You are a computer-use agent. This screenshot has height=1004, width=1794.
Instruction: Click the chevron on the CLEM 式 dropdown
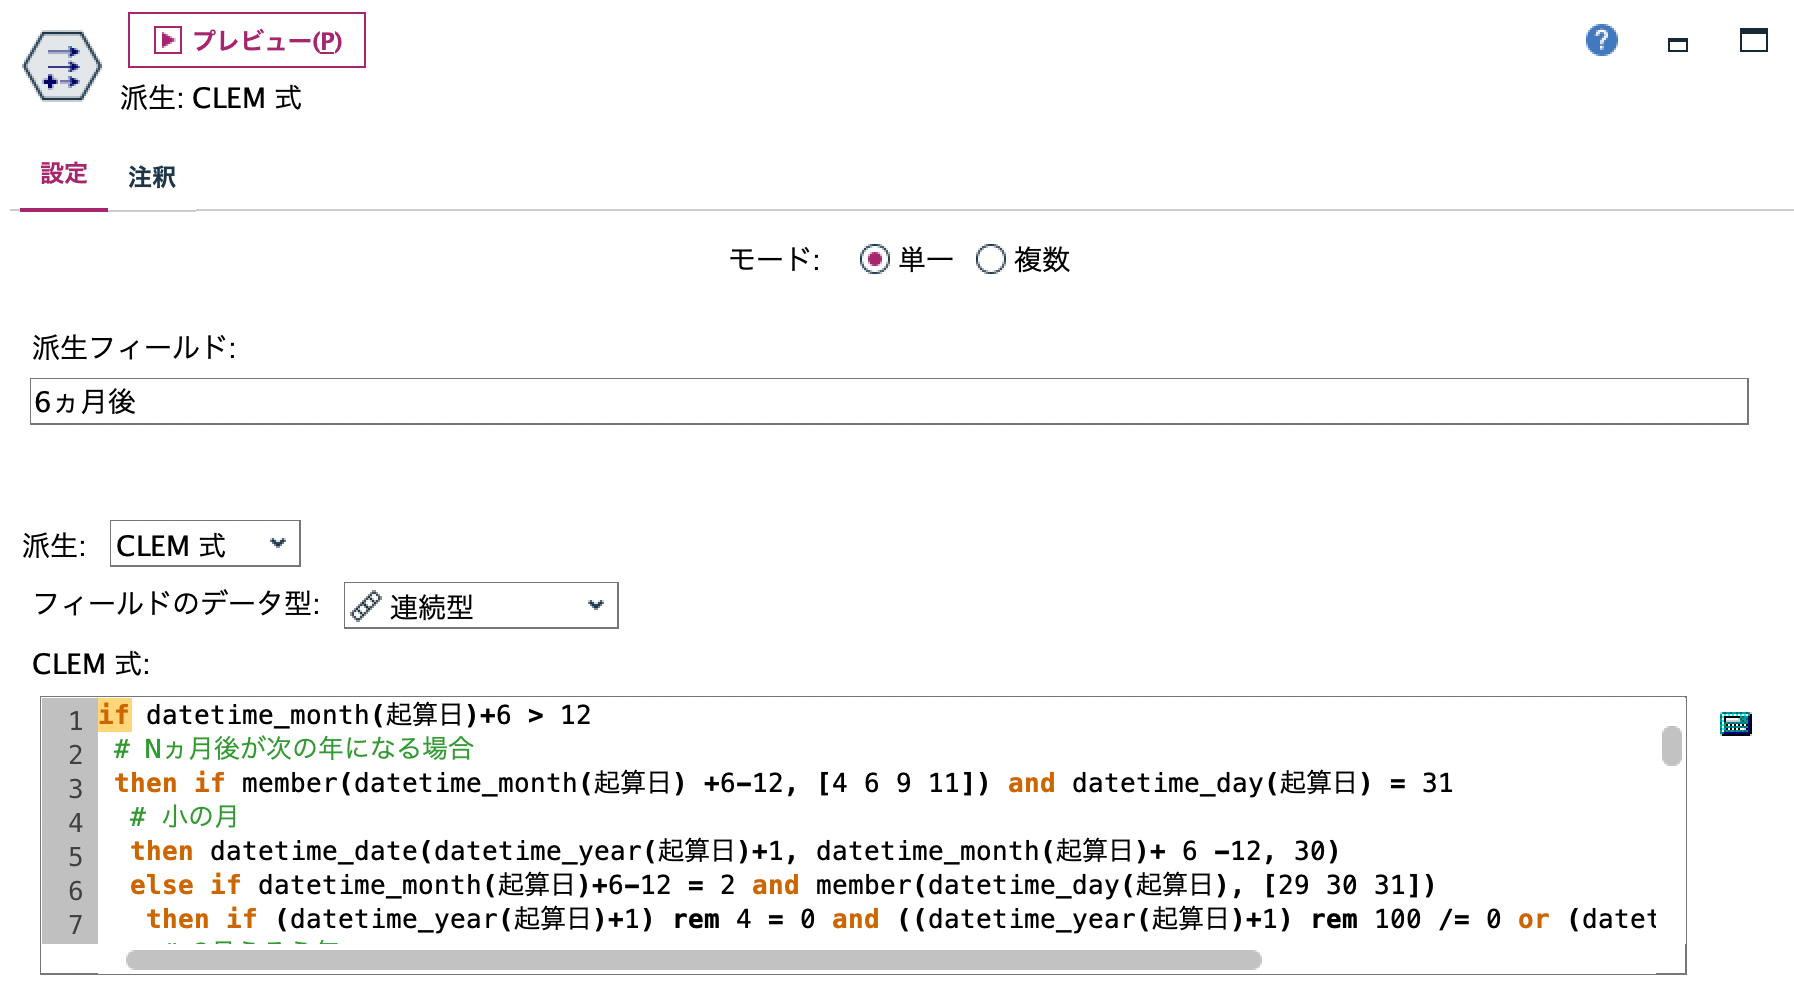pyautogui.click(x=278, y=543)
